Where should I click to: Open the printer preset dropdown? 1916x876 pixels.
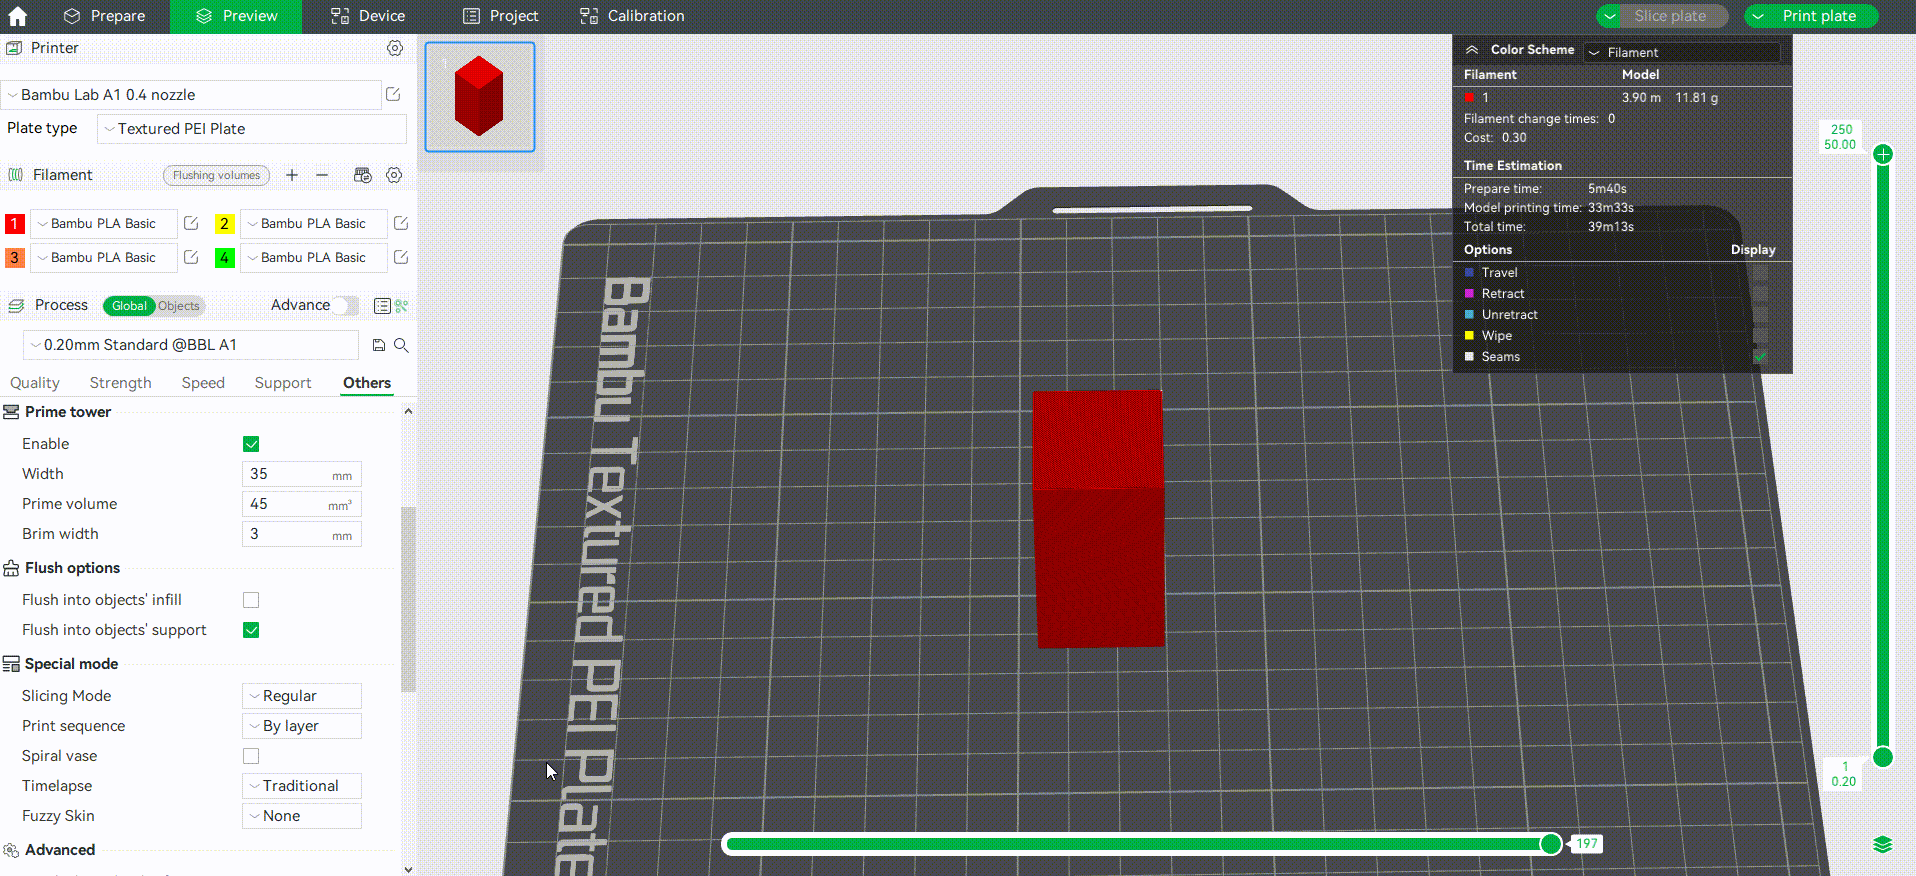(x=191, y=95)
